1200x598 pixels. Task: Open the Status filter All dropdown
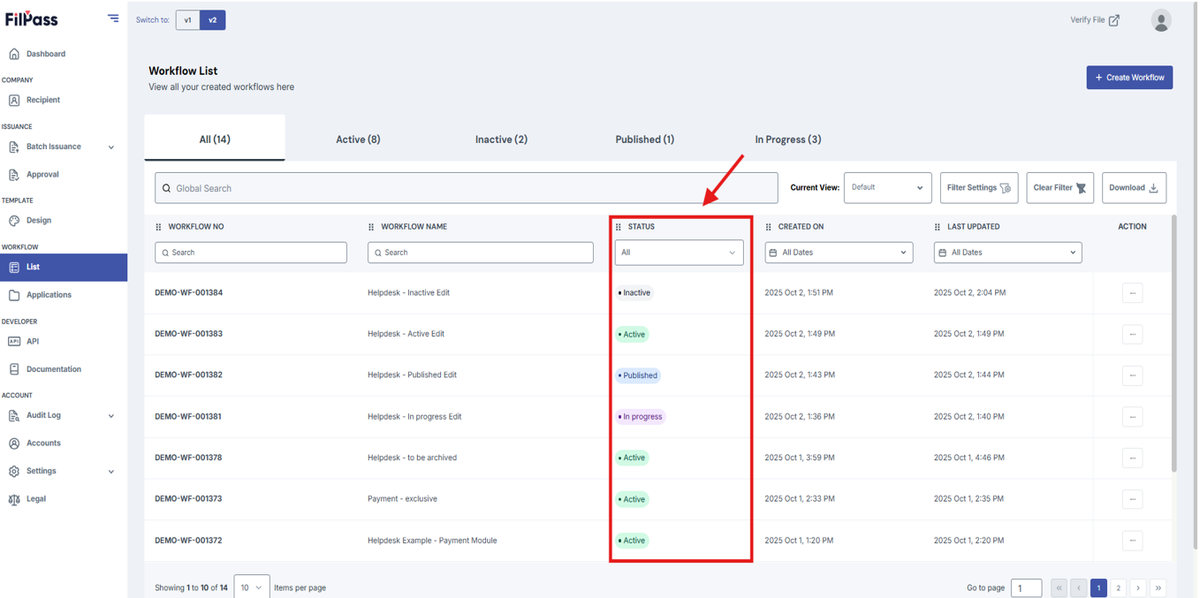[679, 252]
